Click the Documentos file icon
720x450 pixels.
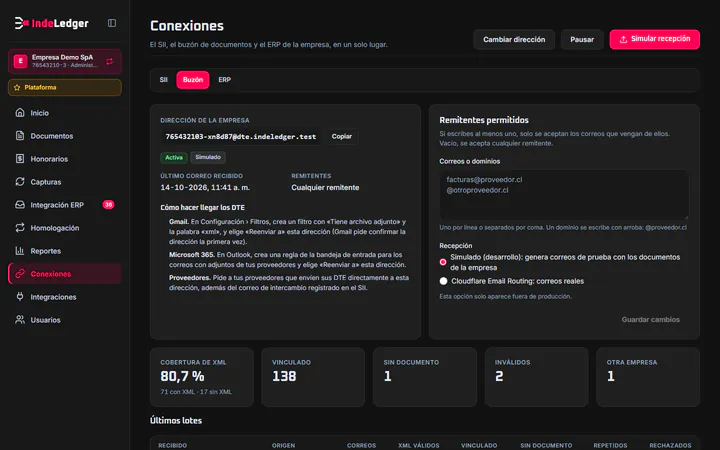point(20,135)
